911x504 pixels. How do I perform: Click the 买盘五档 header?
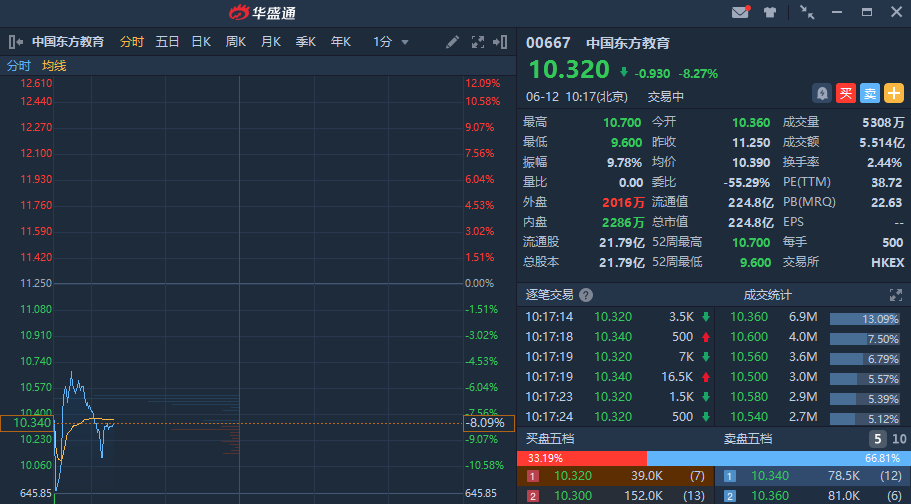pos(550,439)
